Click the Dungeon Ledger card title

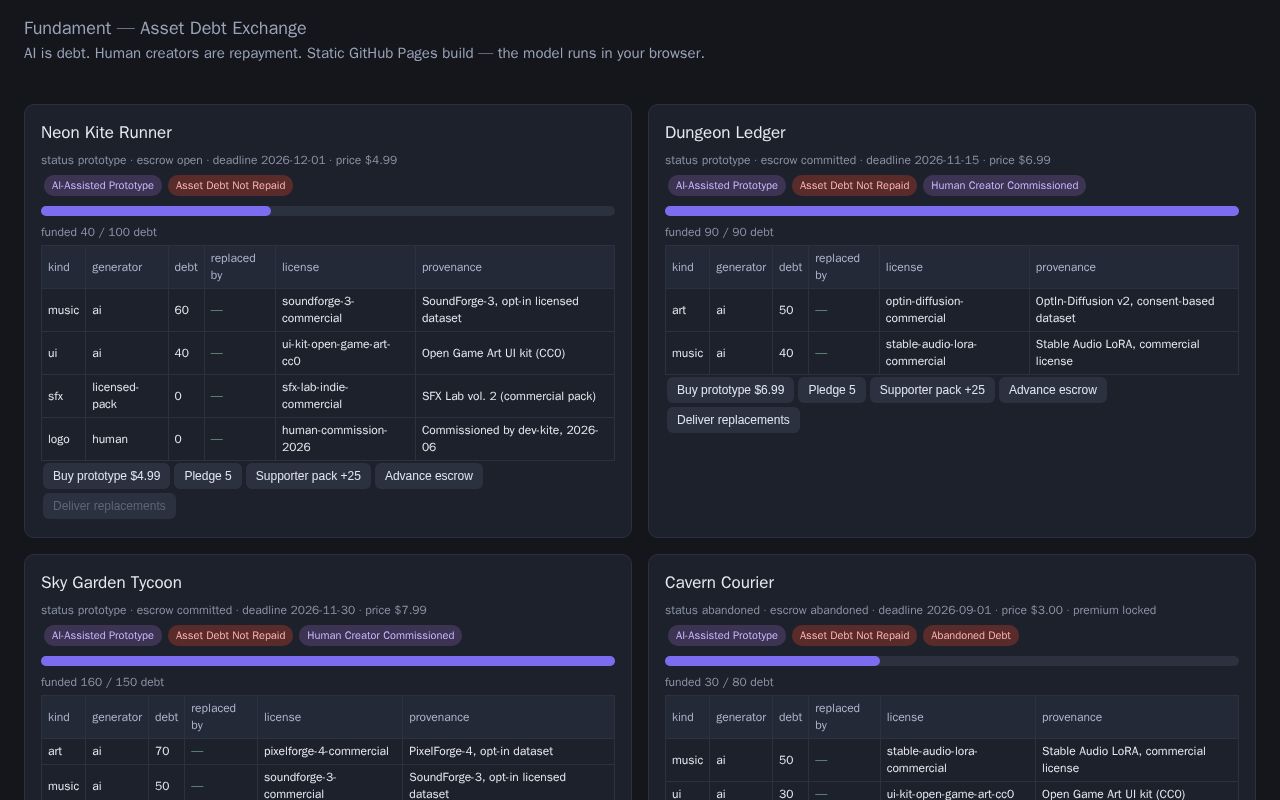725,133
